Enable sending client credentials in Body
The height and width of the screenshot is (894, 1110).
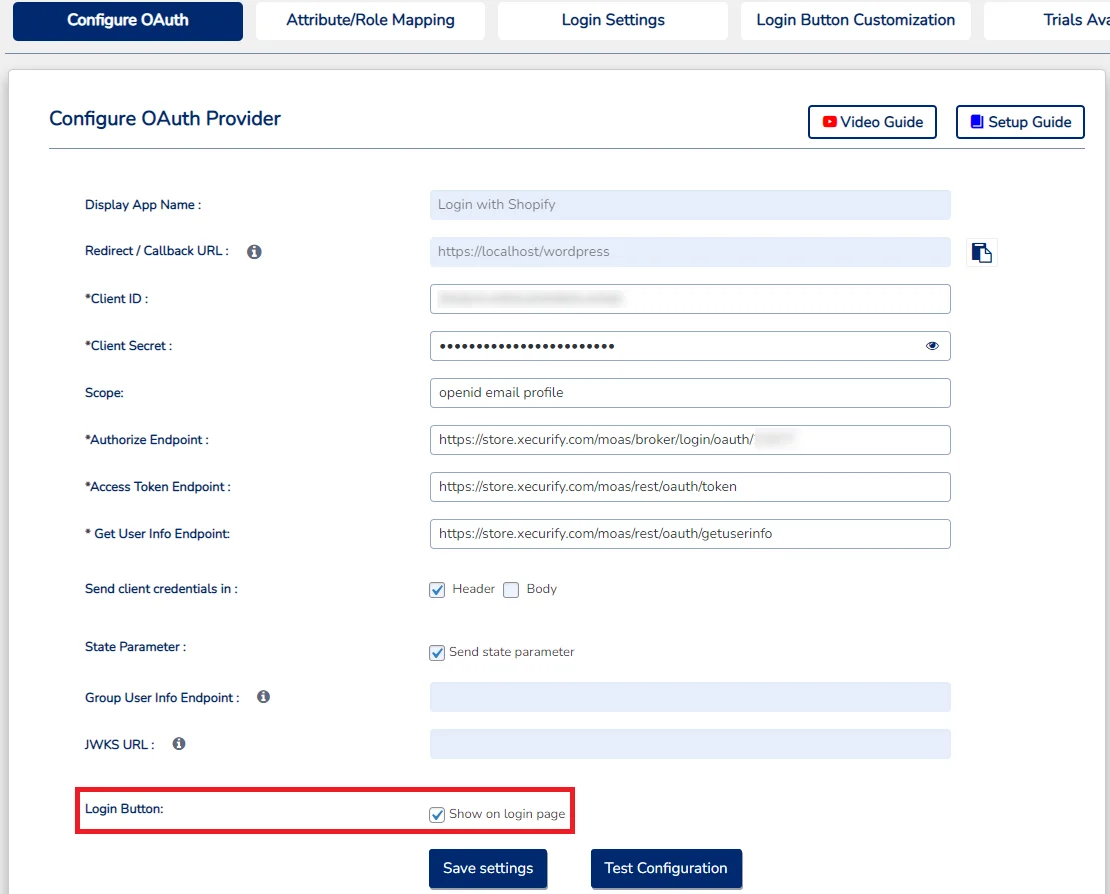510,590
